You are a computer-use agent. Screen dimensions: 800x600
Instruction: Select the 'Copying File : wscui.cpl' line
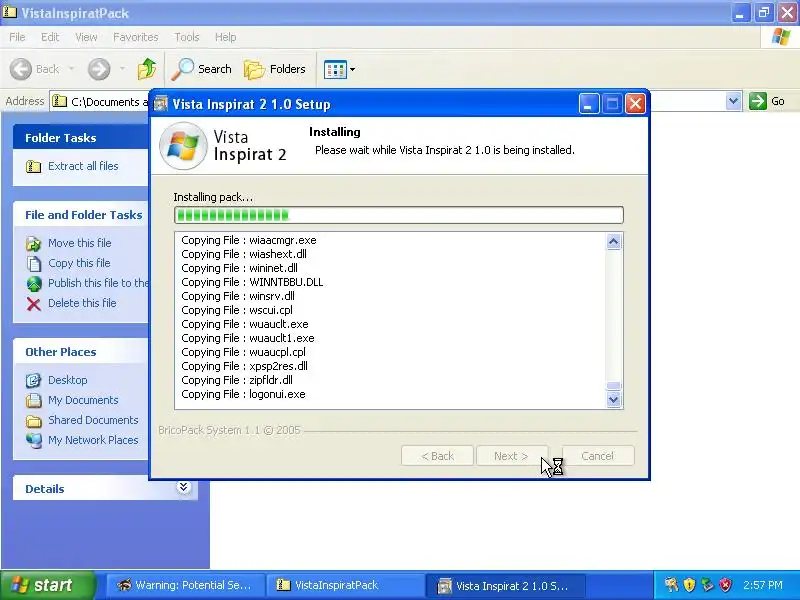click(x=237, y=310)
